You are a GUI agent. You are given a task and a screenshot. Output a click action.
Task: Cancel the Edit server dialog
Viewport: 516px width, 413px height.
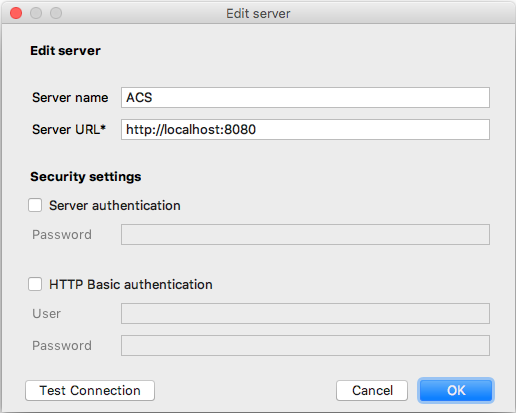[372, 390]
